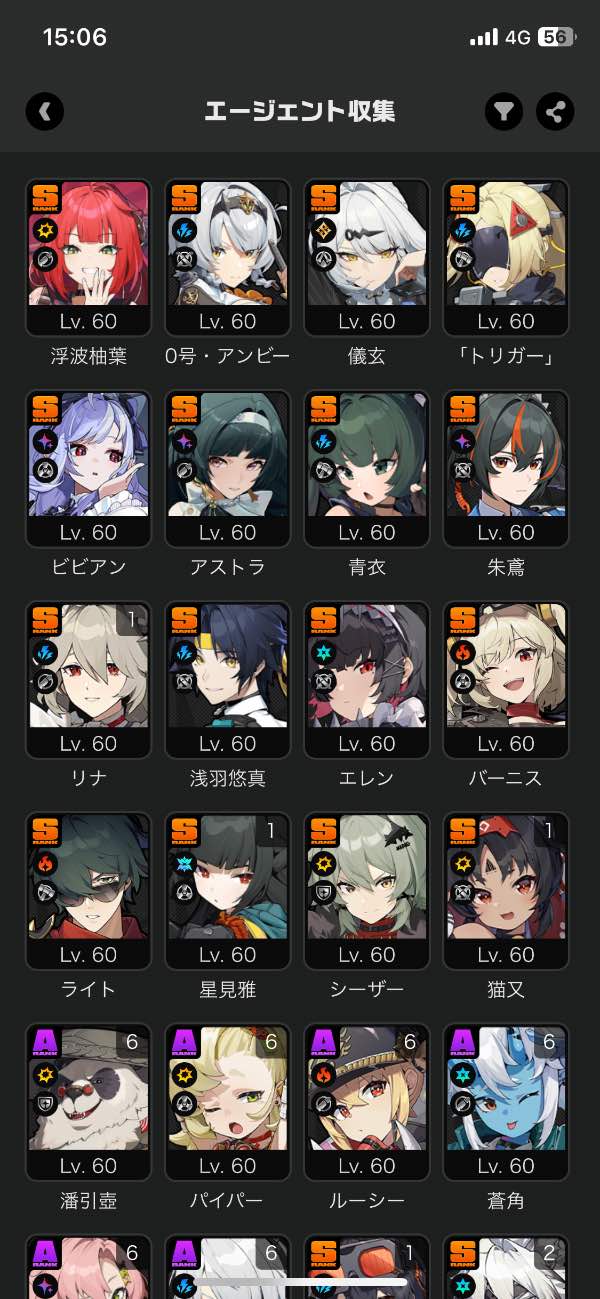Tap the share icon in header
Screen dimensions: 600x1299
555,112
